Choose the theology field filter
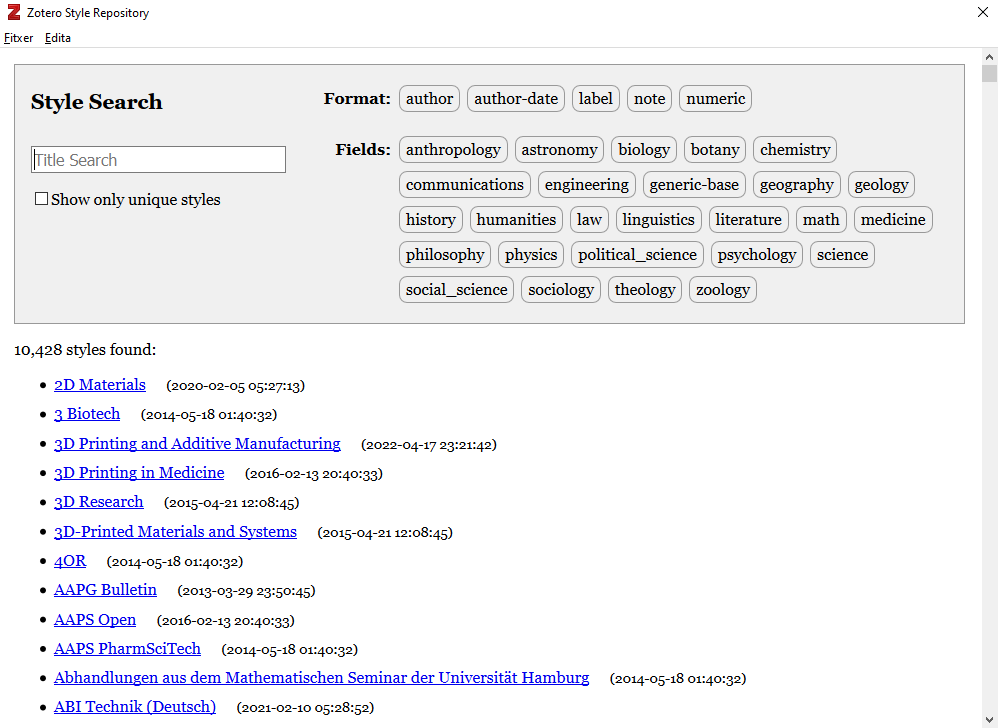This screenshot has height=728, width=998. coord(645,290)
